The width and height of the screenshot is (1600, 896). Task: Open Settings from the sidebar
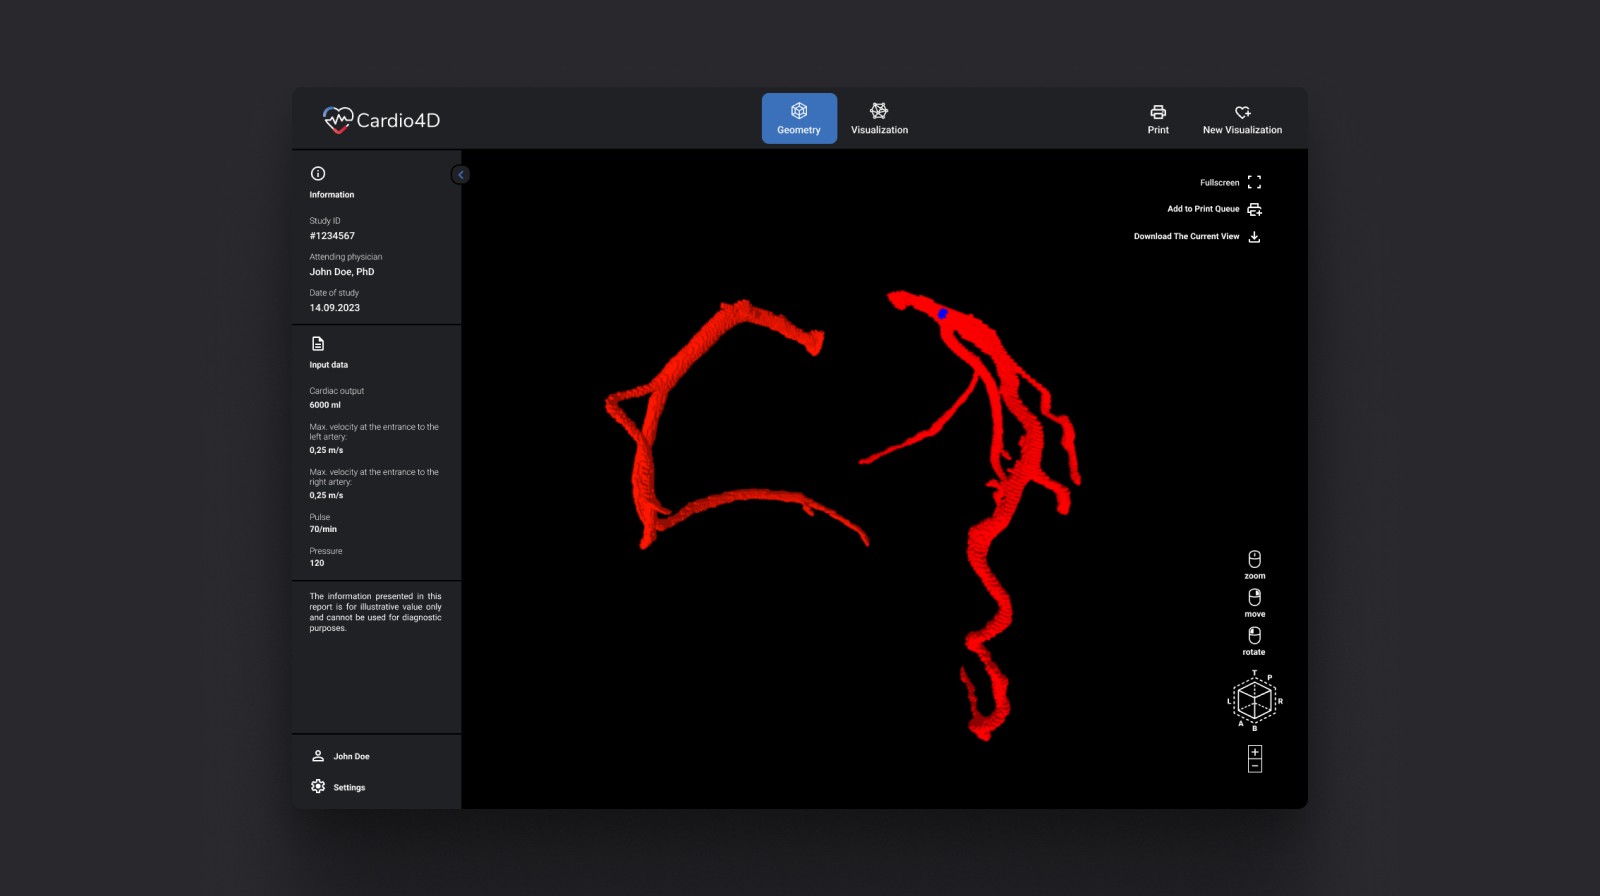click(338, 787)
